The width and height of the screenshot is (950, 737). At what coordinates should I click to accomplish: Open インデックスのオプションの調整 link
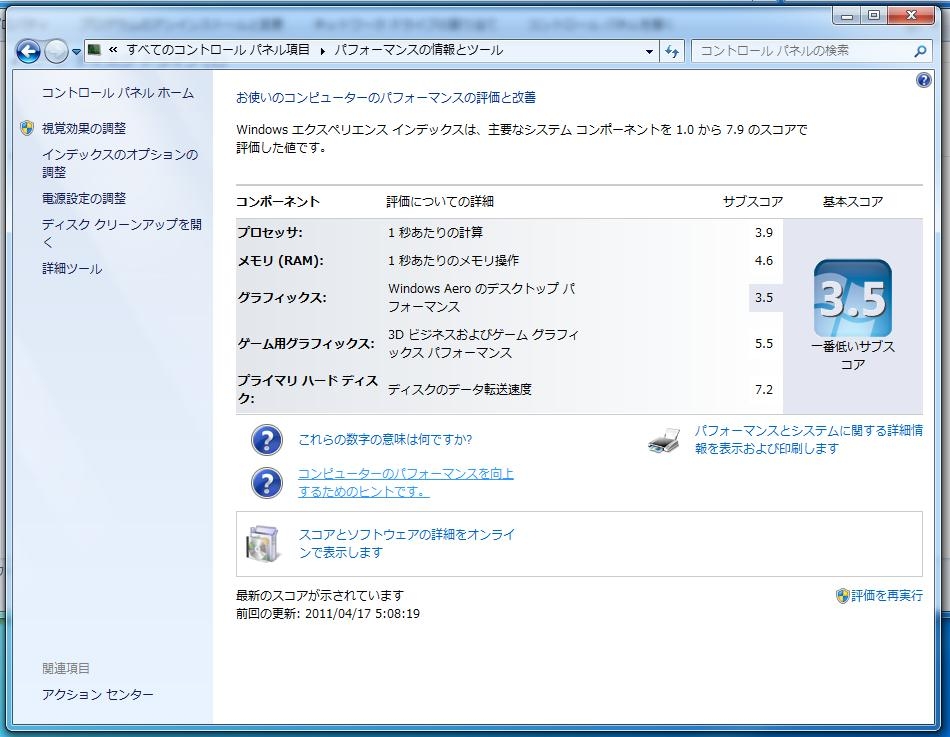(x=120, y=163)
